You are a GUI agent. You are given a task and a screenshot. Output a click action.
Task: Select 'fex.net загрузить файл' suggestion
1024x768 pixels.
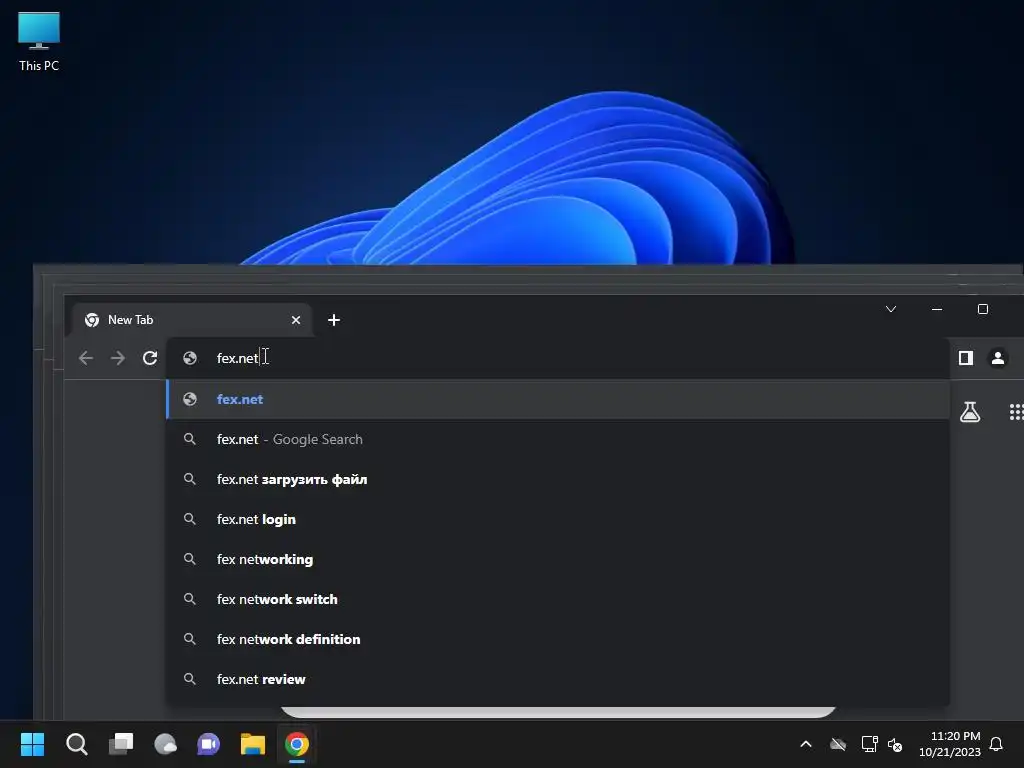click(558, 479)
